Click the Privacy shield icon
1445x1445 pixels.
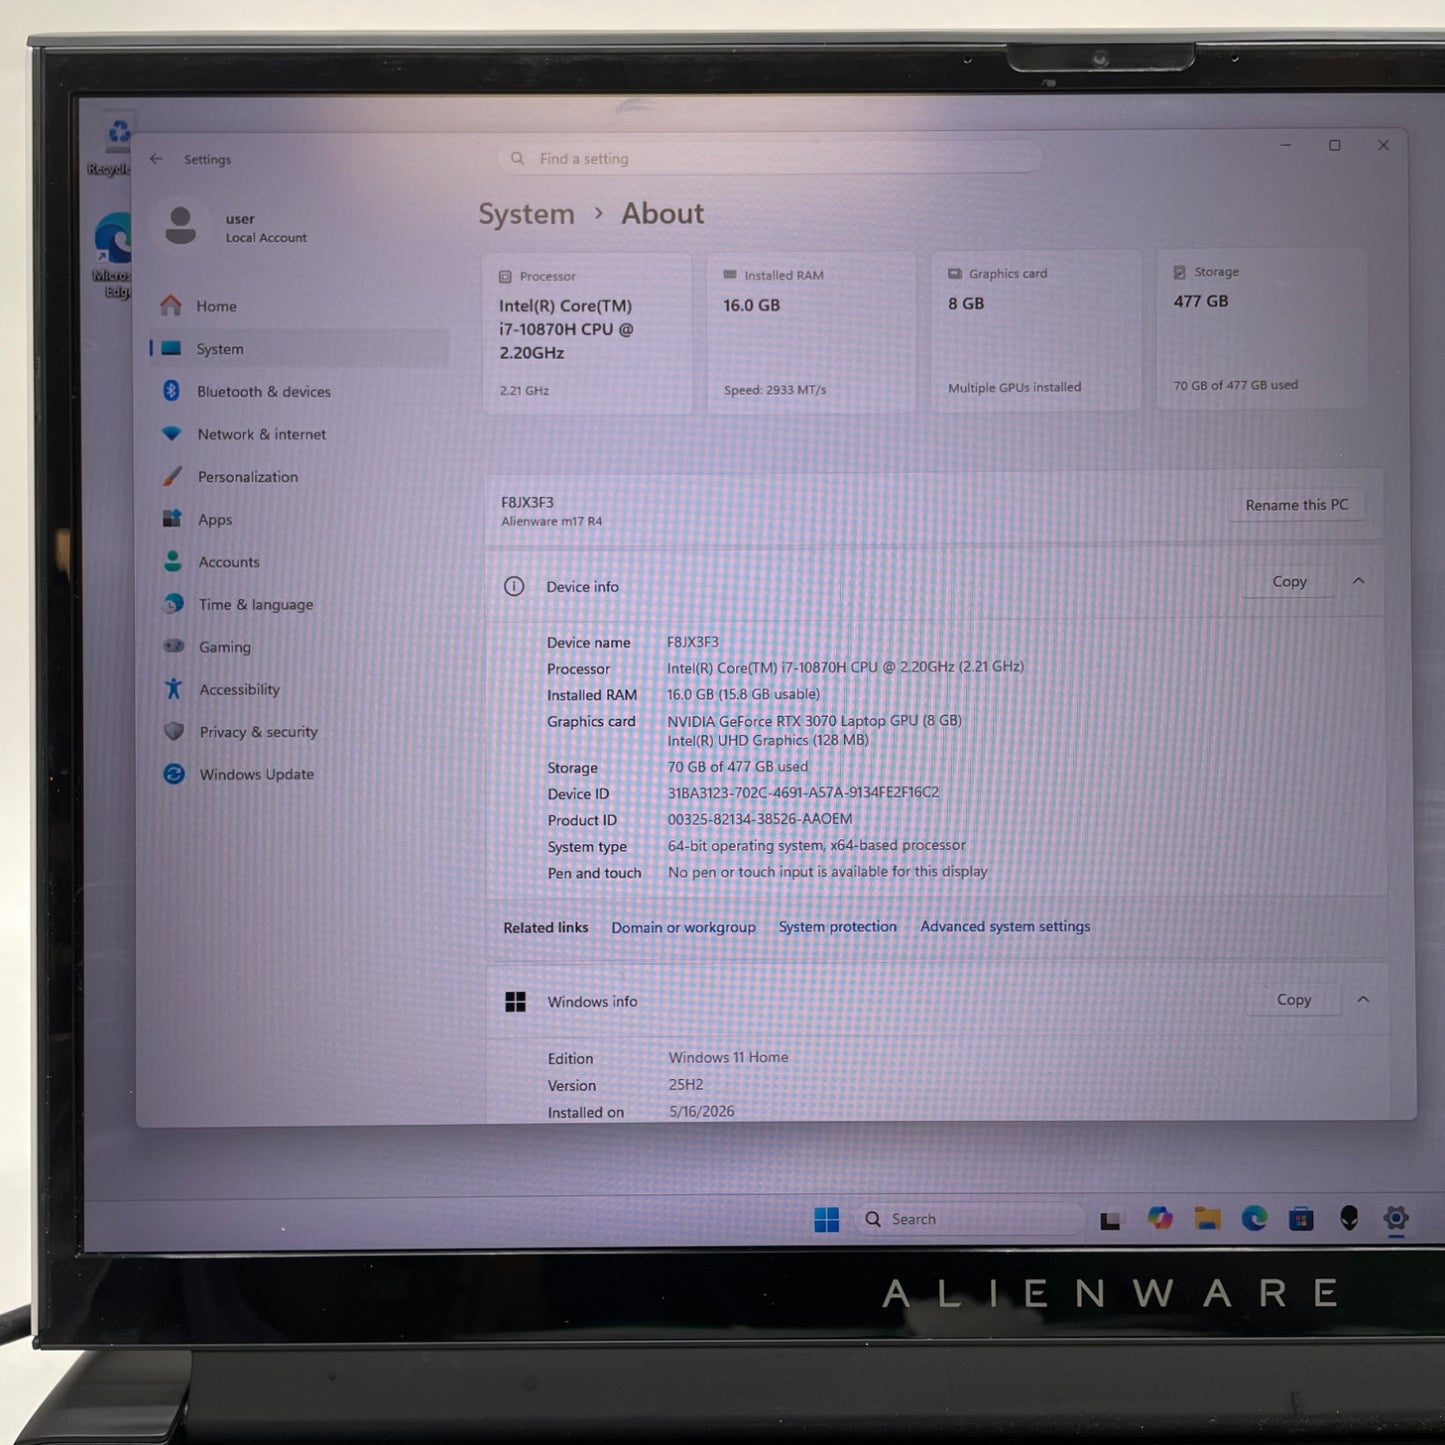[174, 731]
